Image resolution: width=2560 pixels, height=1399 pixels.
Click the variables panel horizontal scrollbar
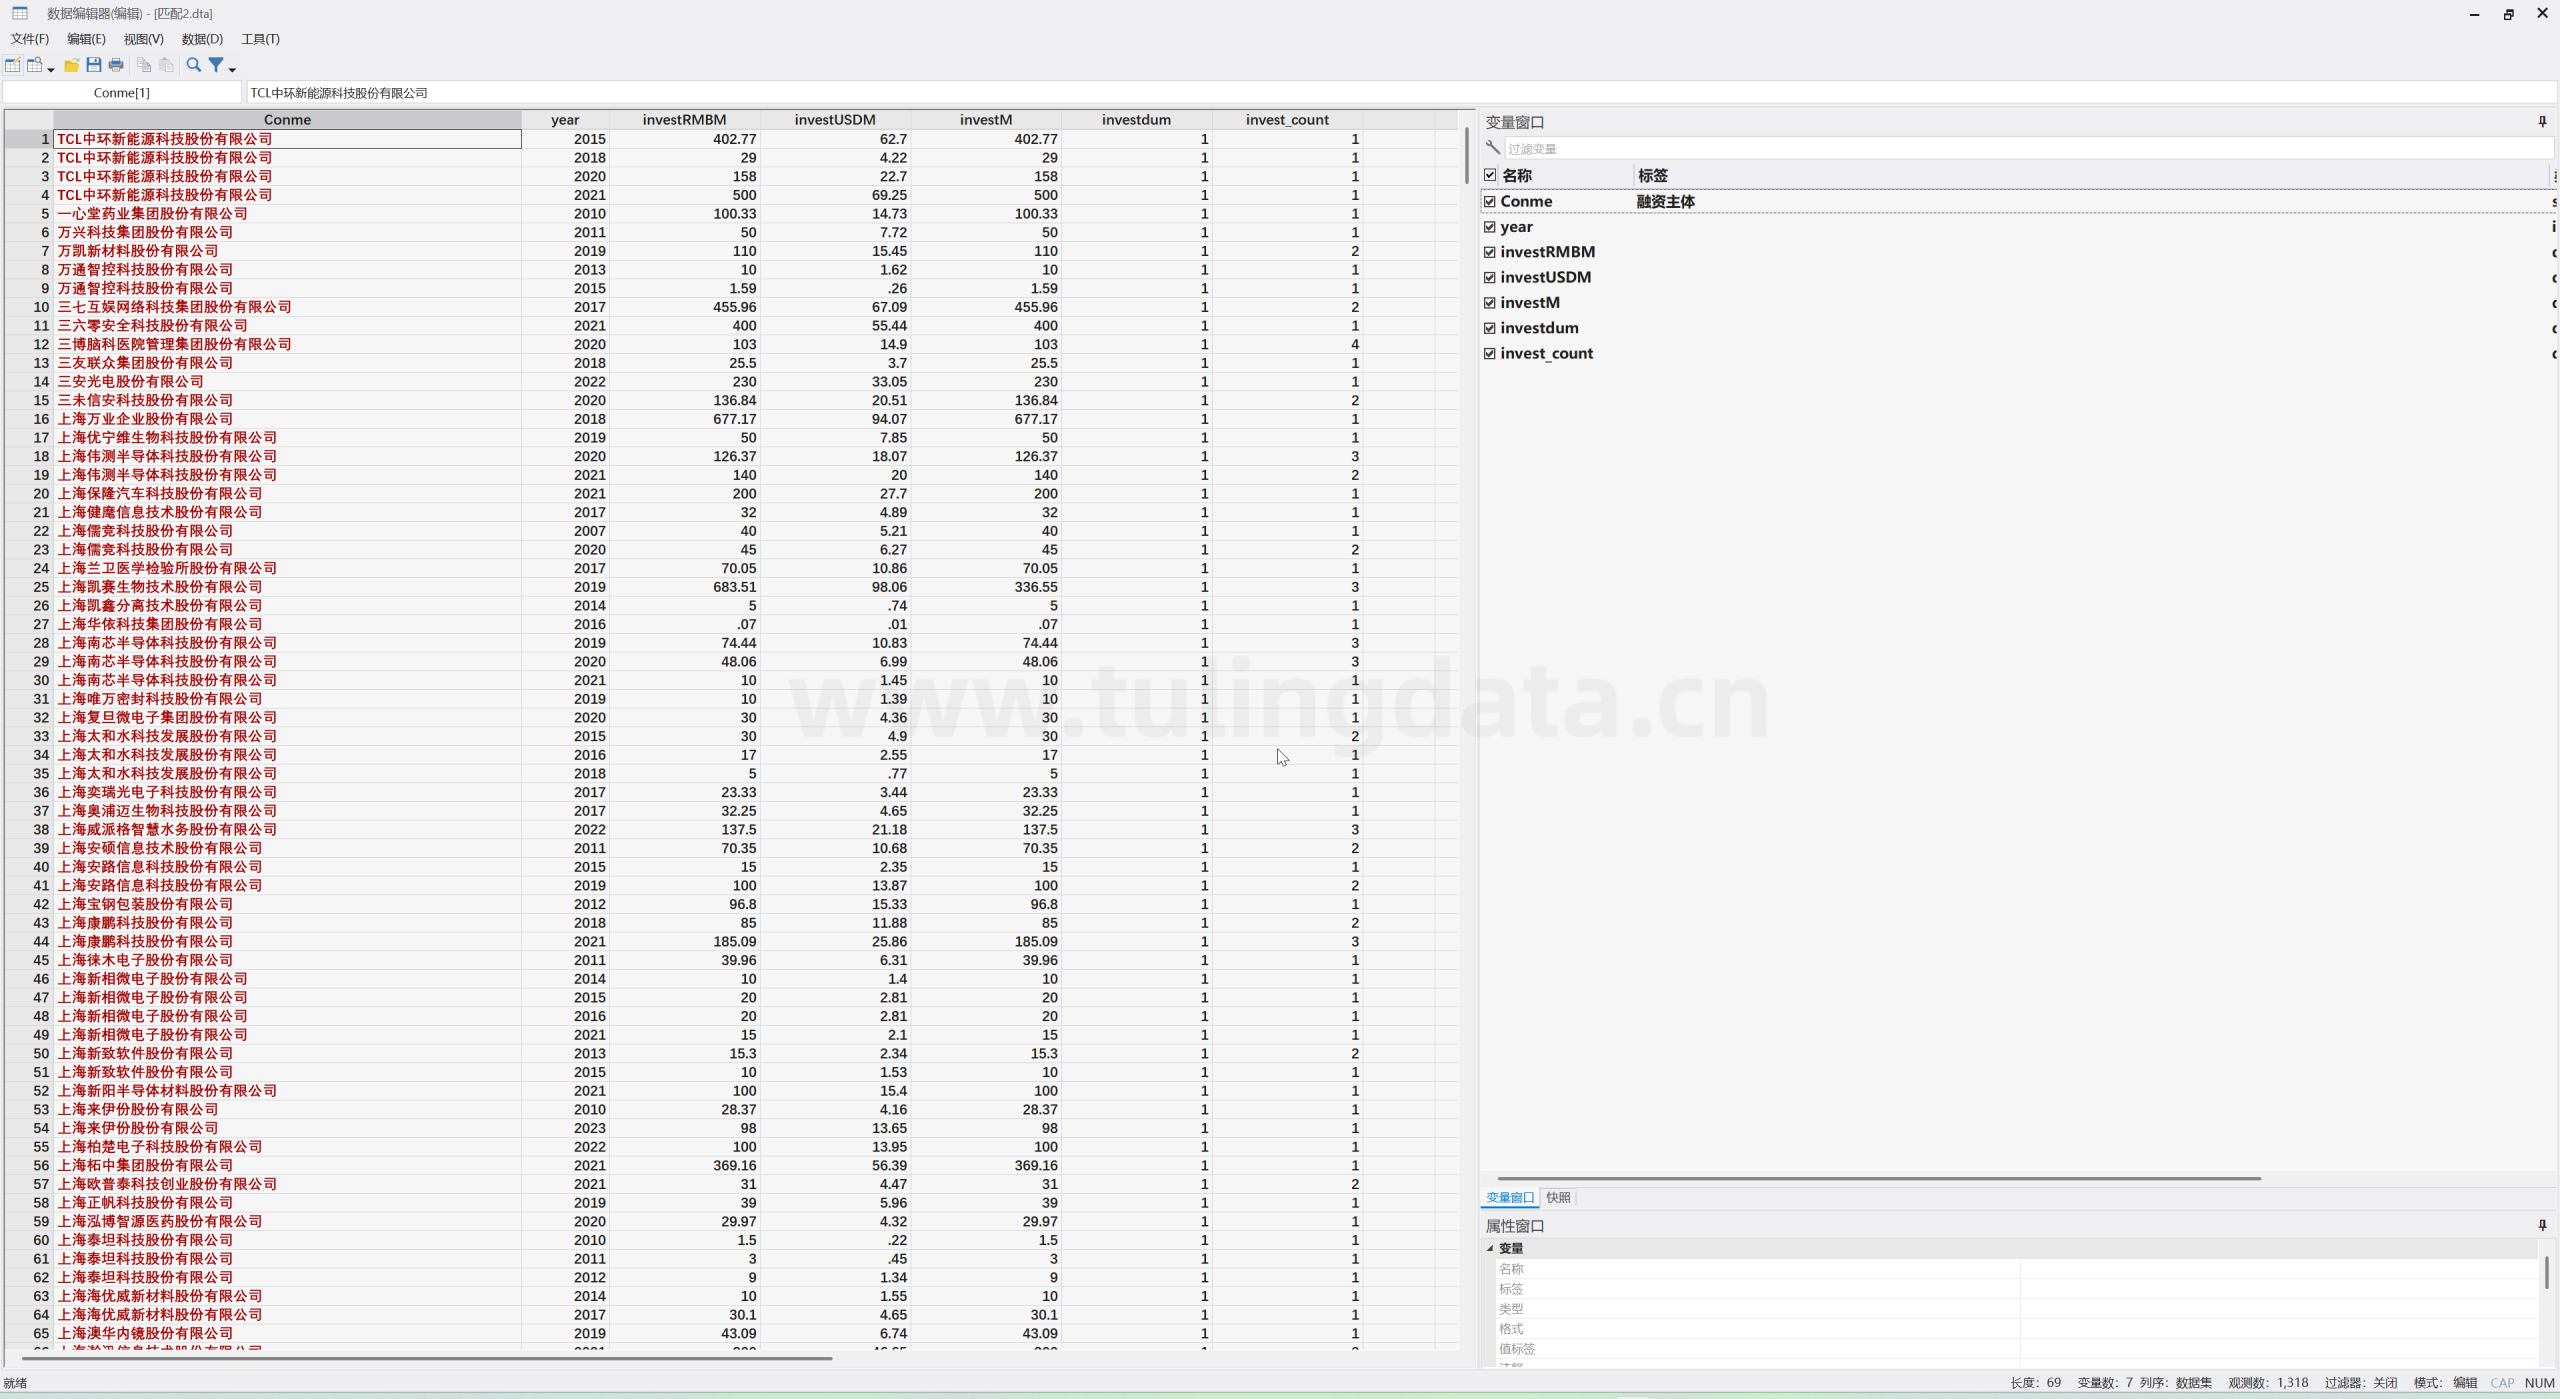1879,1178
